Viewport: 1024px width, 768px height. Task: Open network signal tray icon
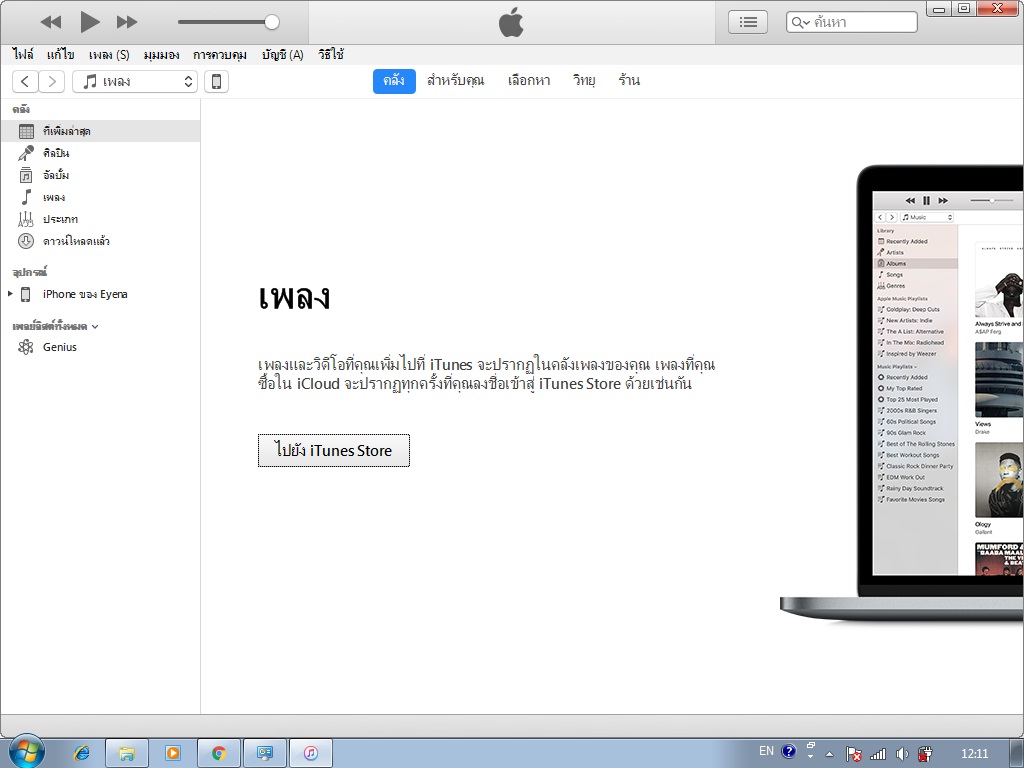[878, 754]
